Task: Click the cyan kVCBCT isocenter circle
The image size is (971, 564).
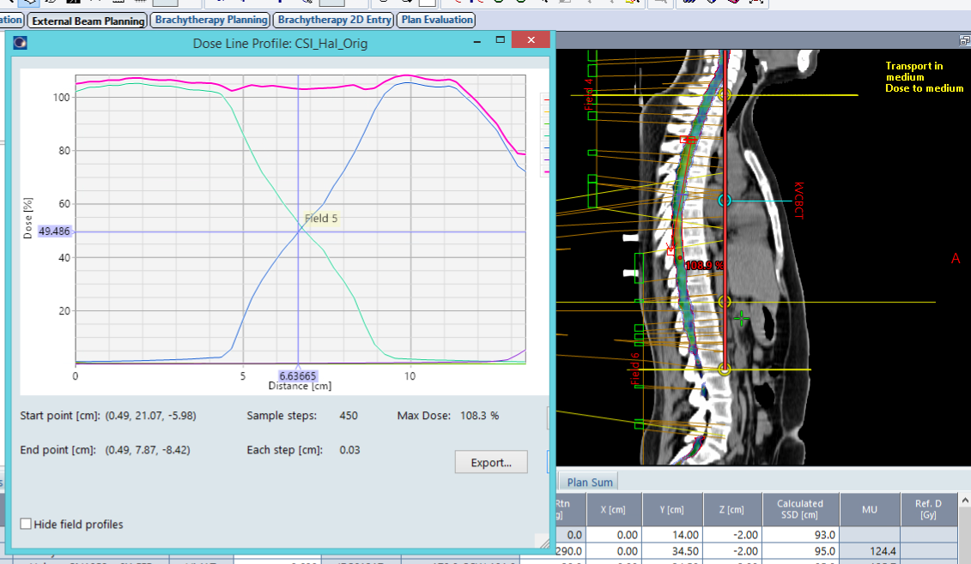Action: point(725,201)
